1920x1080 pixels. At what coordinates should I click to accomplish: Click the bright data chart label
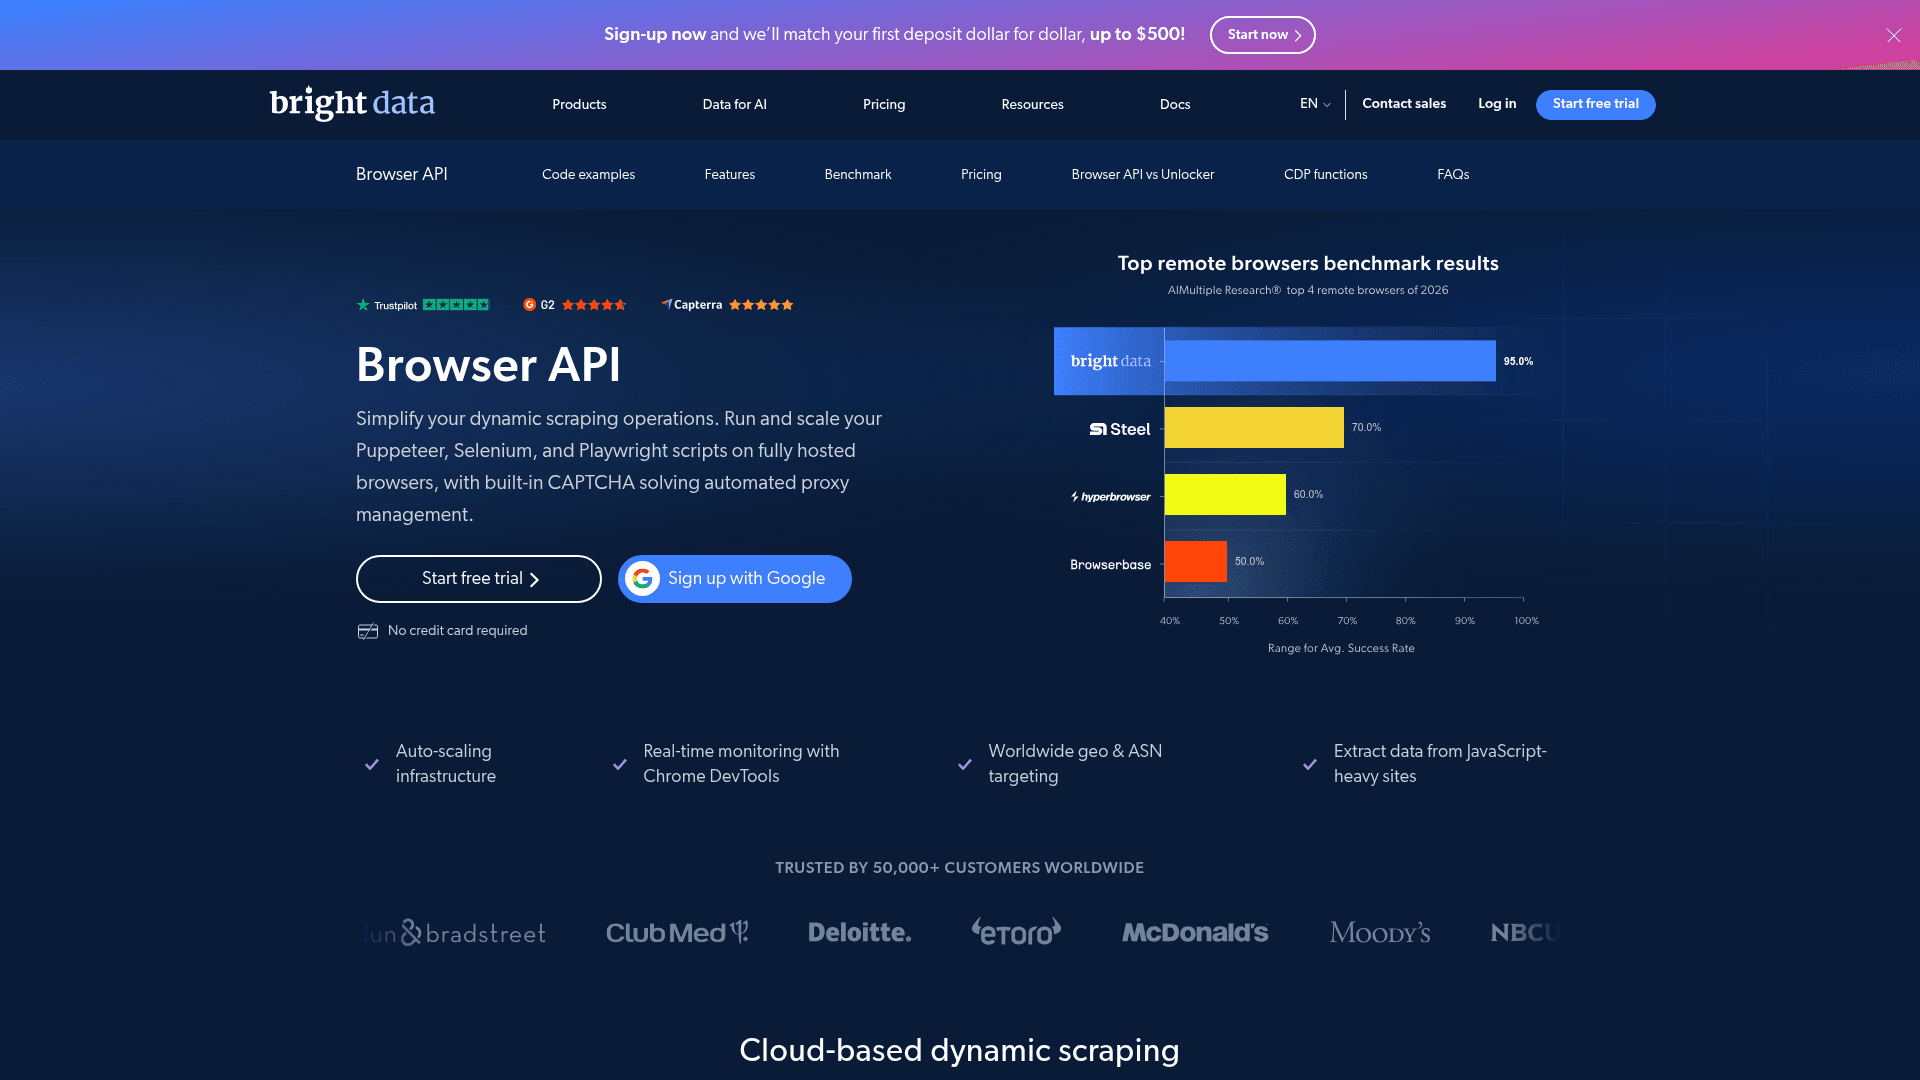coord(1110,361)
